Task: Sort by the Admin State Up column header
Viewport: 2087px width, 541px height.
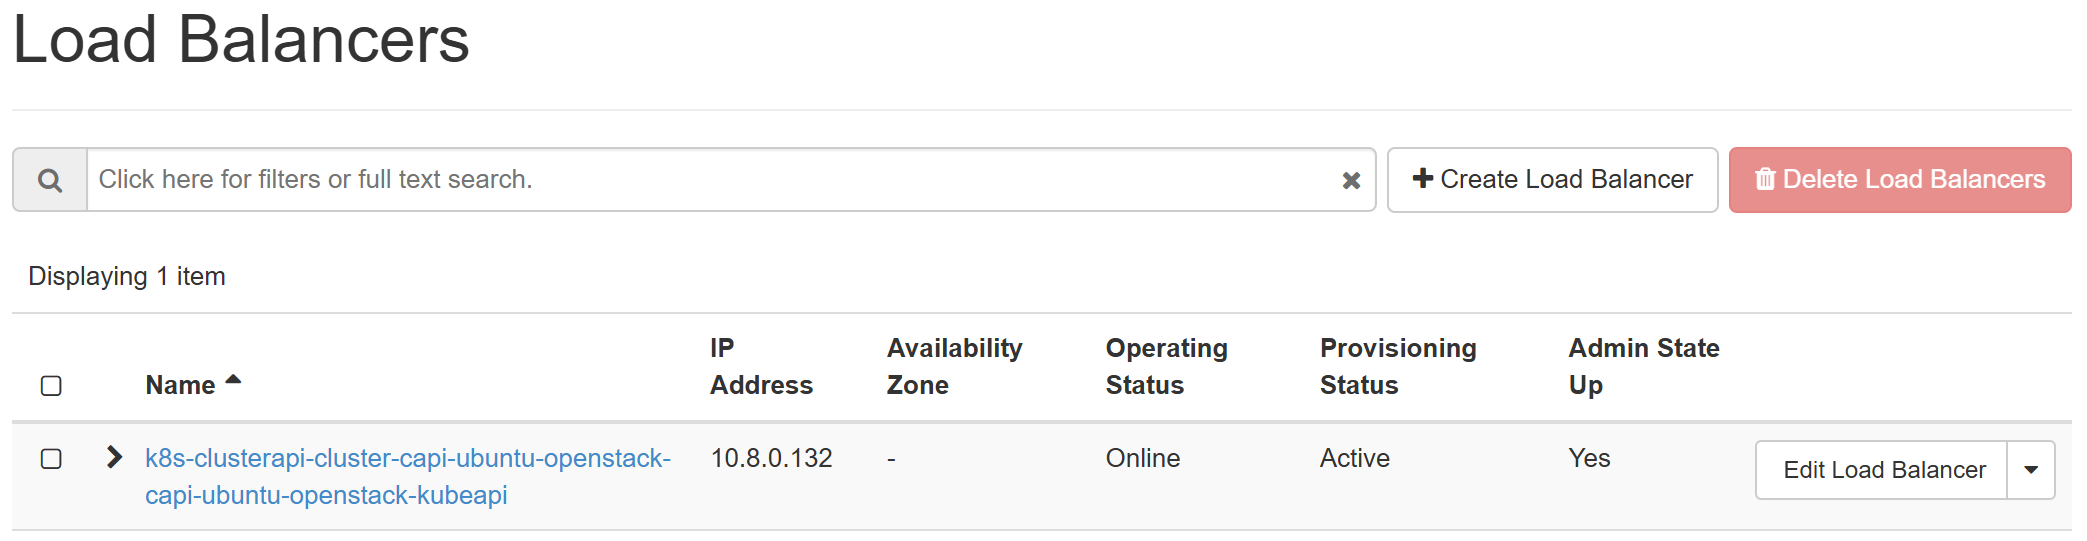Action: pos(1643,366)
